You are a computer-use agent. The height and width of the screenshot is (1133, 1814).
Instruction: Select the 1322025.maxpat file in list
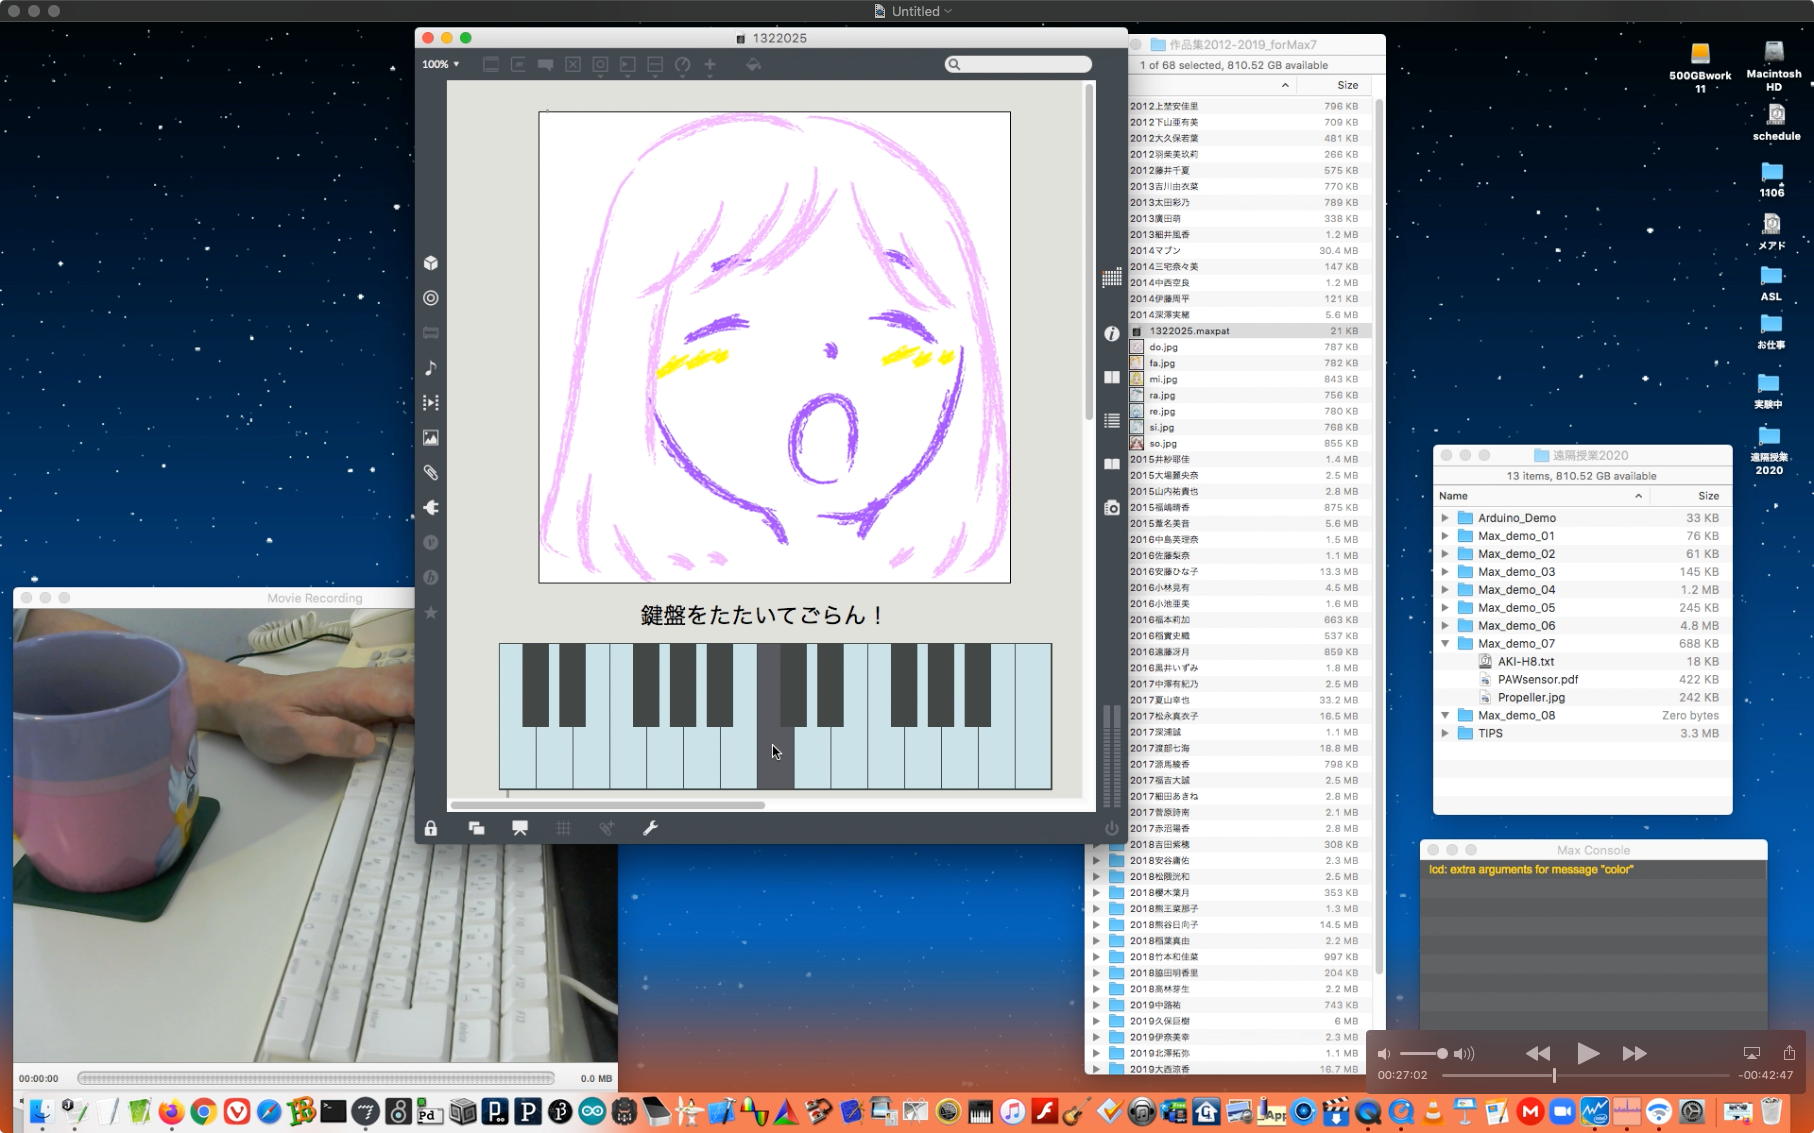[x=1189, y=331]
